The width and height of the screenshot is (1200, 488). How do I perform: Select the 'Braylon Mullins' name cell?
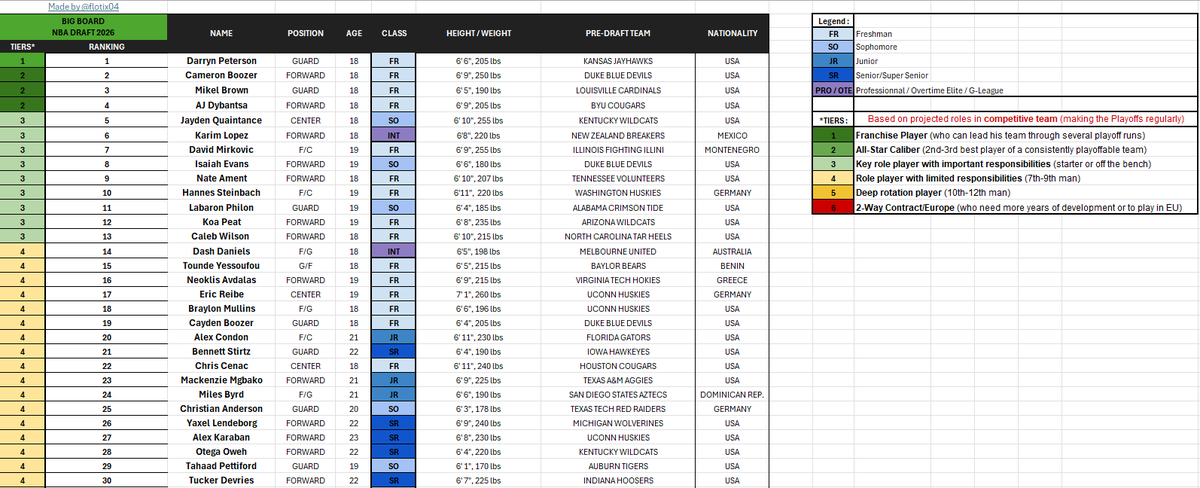point(222,309)
